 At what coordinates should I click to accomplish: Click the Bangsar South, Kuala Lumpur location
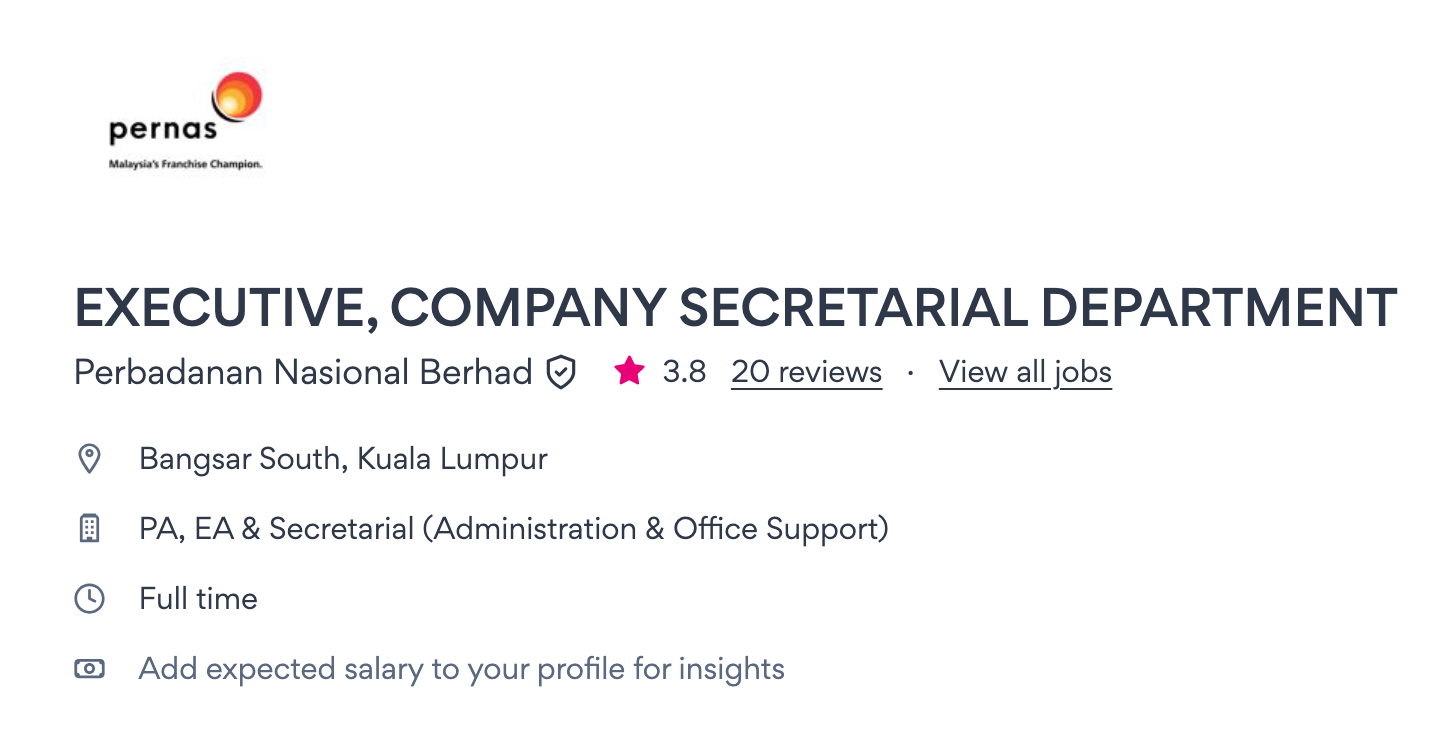pyautogui.click(x=343, y=459)
